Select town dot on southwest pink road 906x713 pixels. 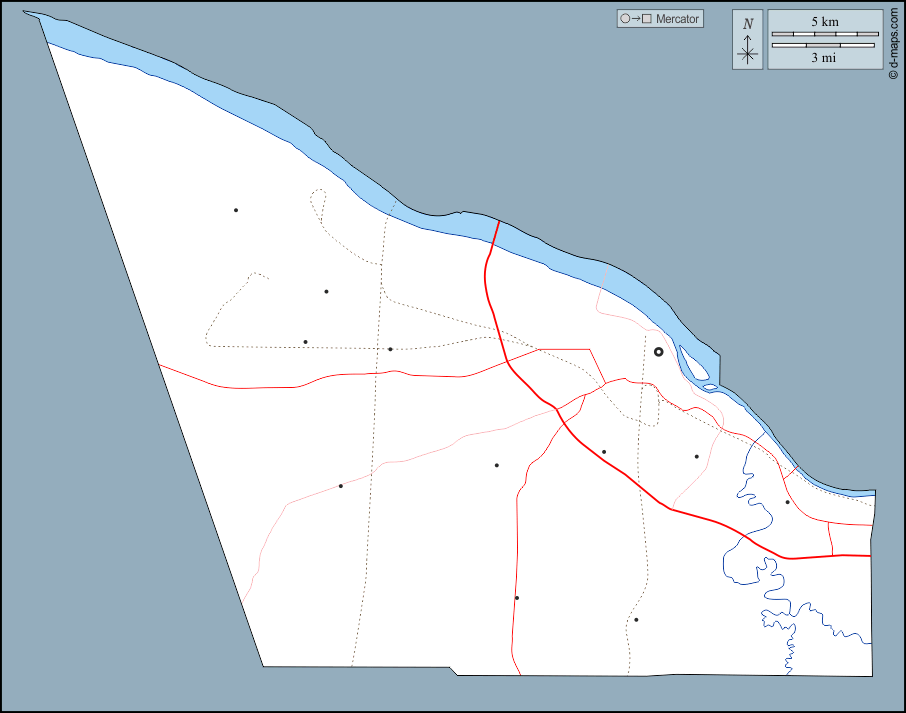pyautogui.click(x=341, y=486)
